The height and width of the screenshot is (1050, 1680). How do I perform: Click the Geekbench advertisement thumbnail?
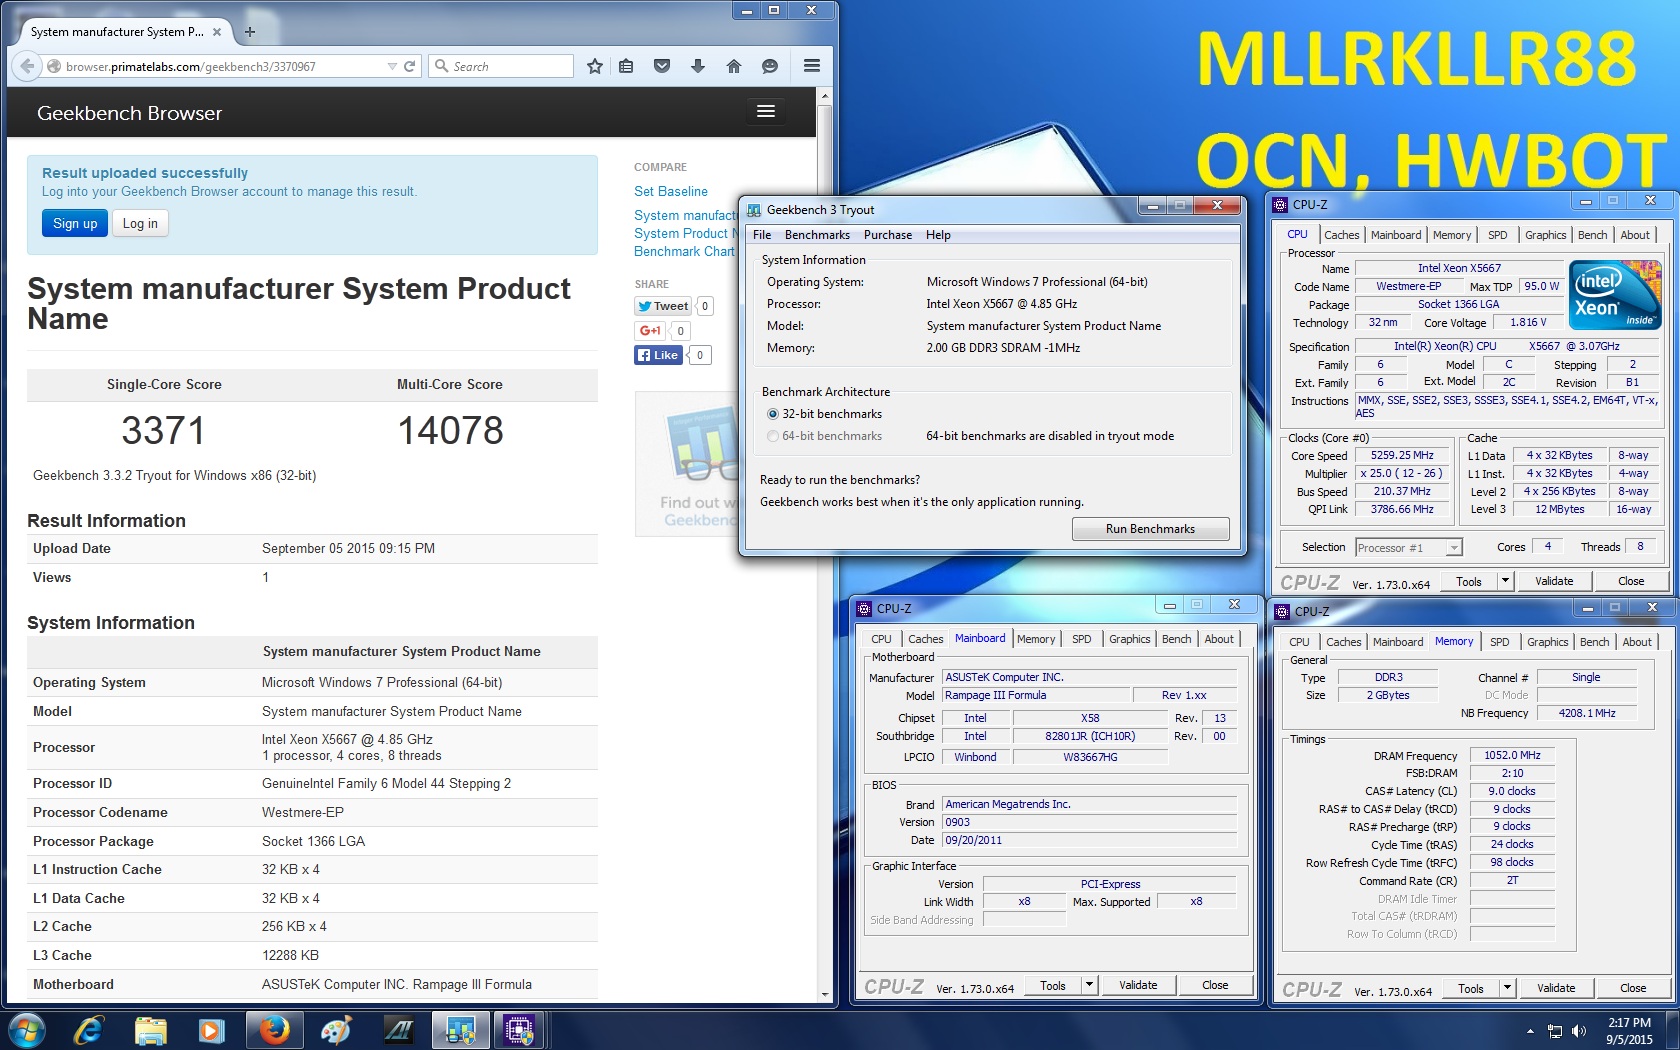point(687,462)
